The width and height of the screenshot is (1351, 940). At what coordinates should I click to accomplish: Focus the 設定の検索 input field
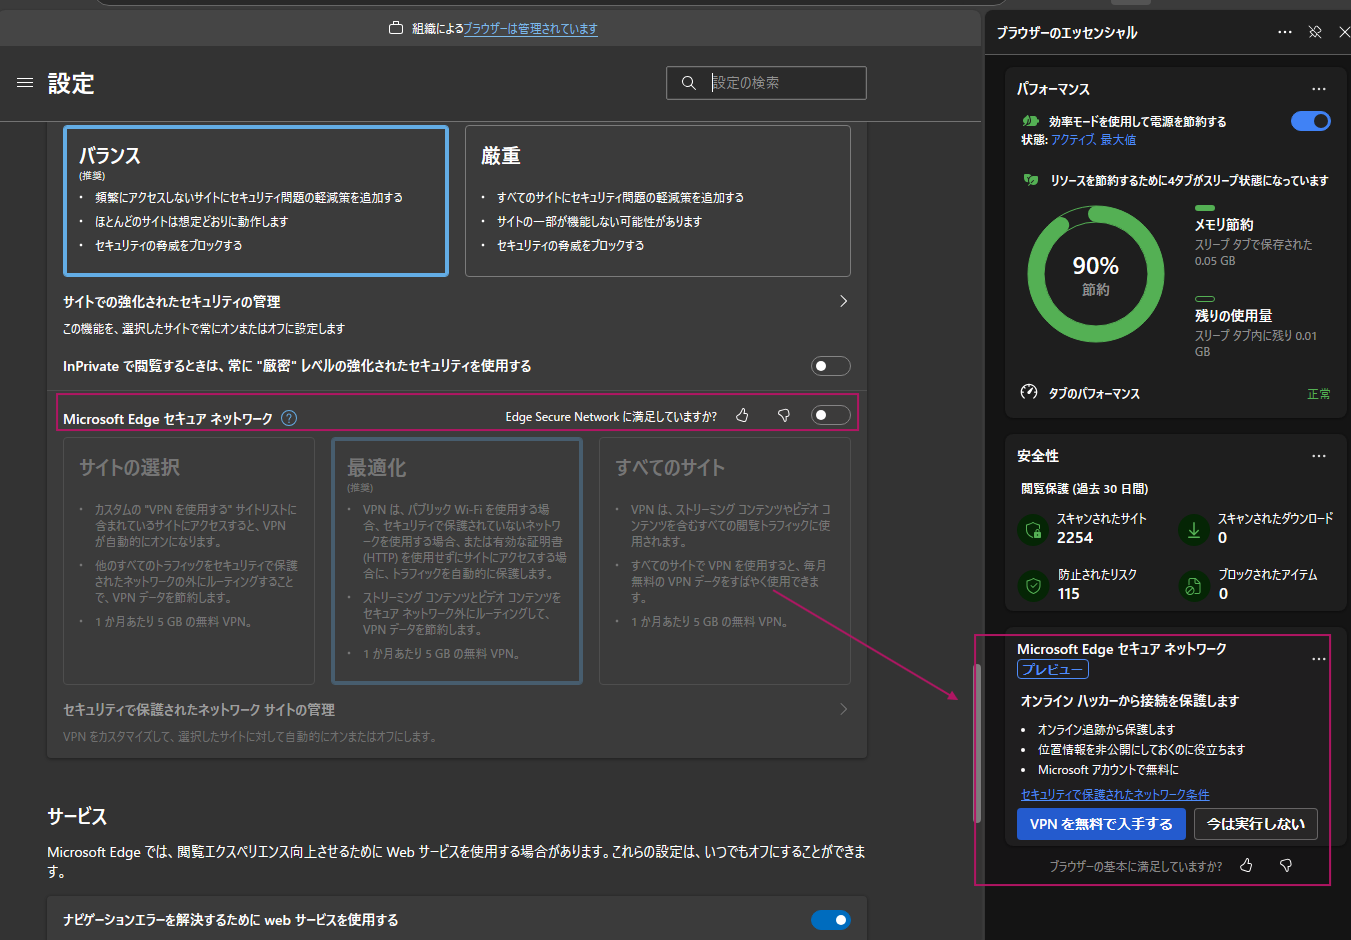(x=766, y=83)
